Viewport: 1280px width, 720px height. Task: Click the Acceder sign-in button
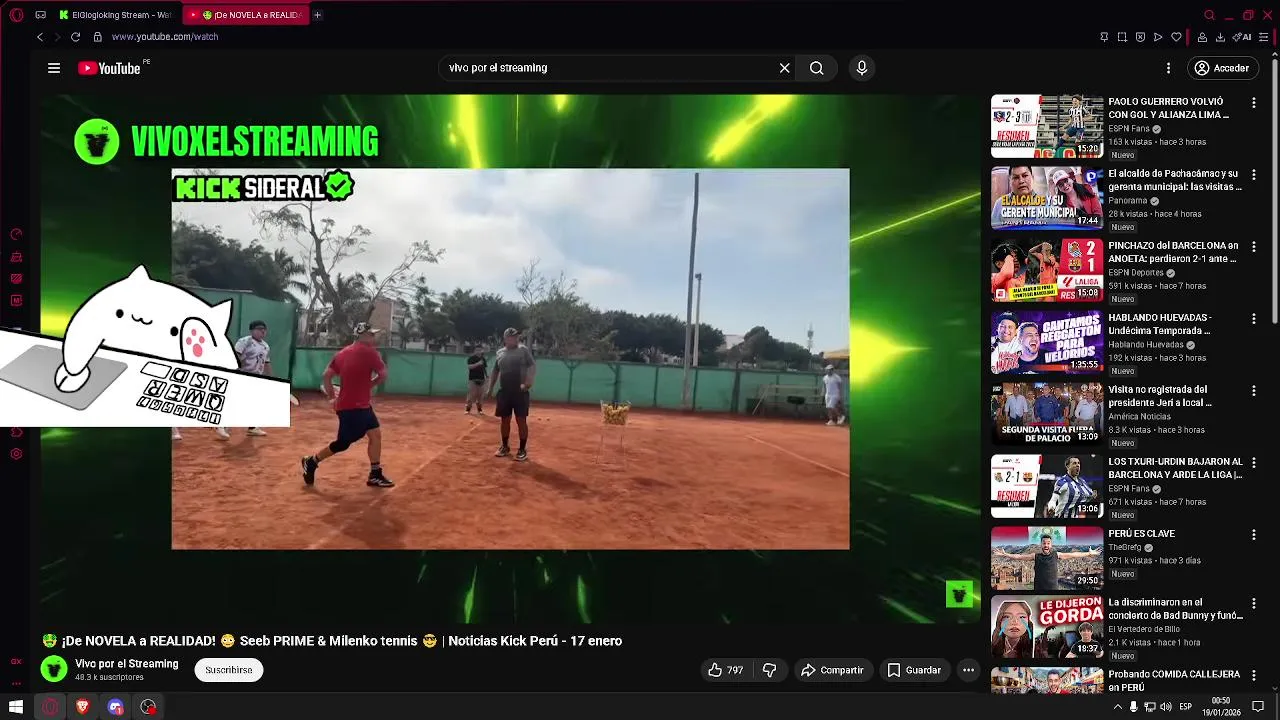pyautogui.click(x=1221, y=68)
